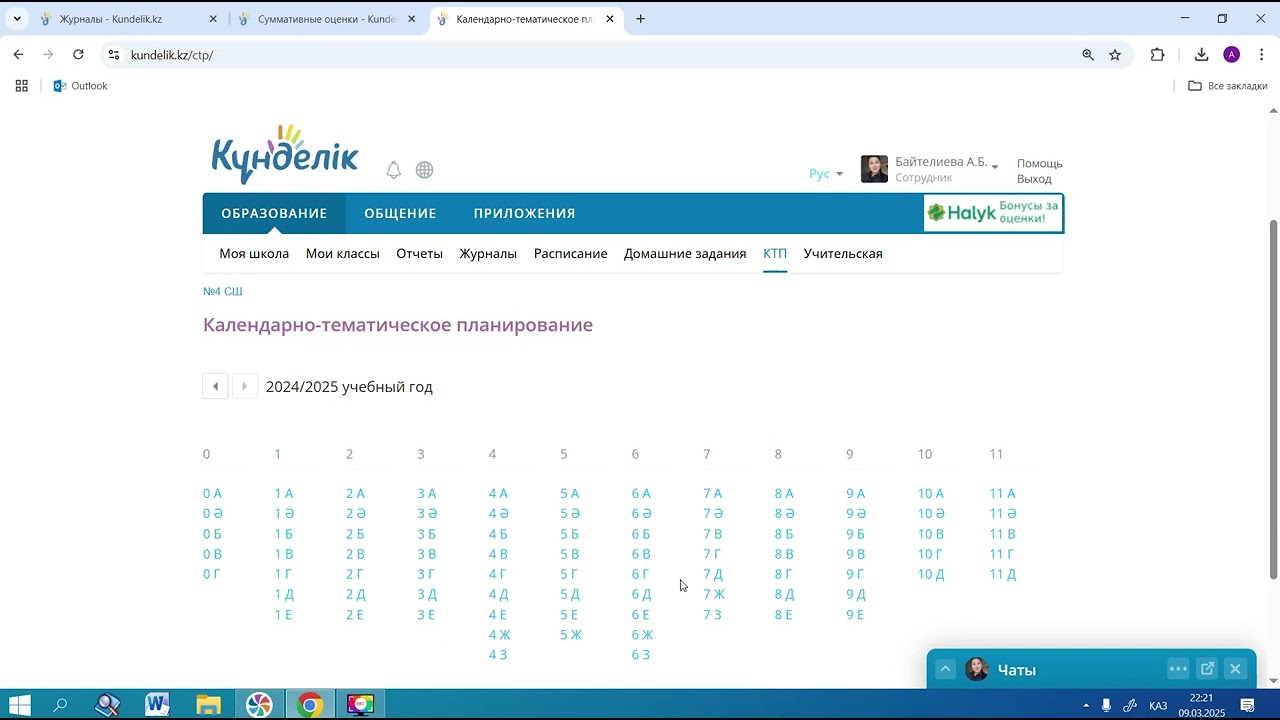Image resolution: width=1280 pixels, height=720 pixels.
Task: Open the Chrome profile icon
Action: click(x=1232, y=55)
